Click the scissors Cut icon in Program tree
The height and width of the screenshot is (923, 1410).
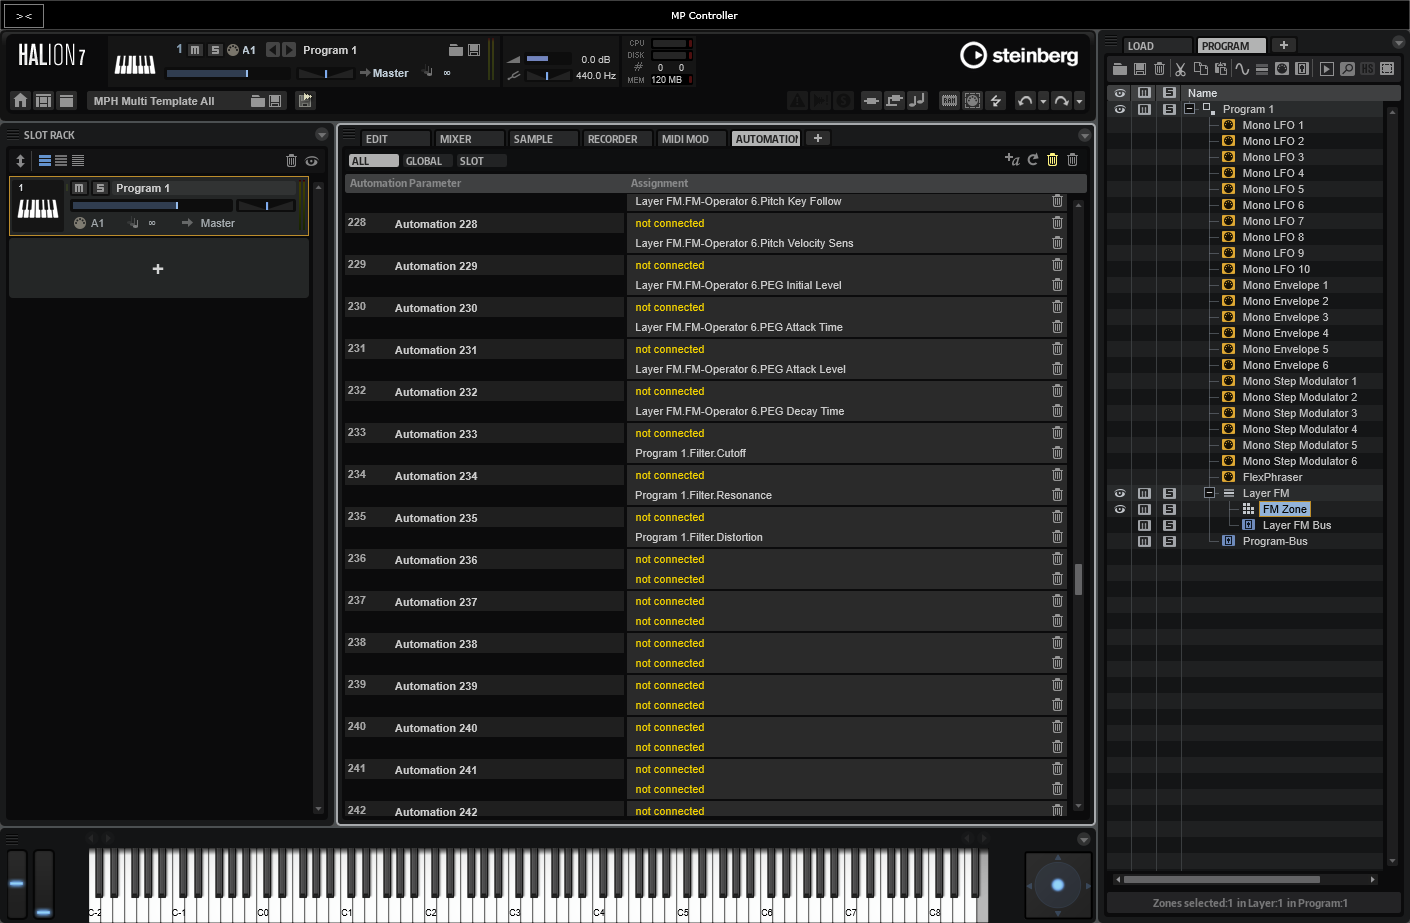[x=1180, y=69]
